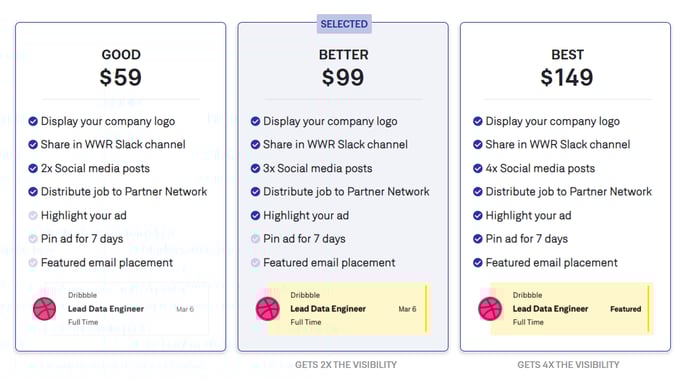Screen dimensions: 688x379
Task: Click Dribbble logo in GOOD plan preview
Action: [44, 309]
